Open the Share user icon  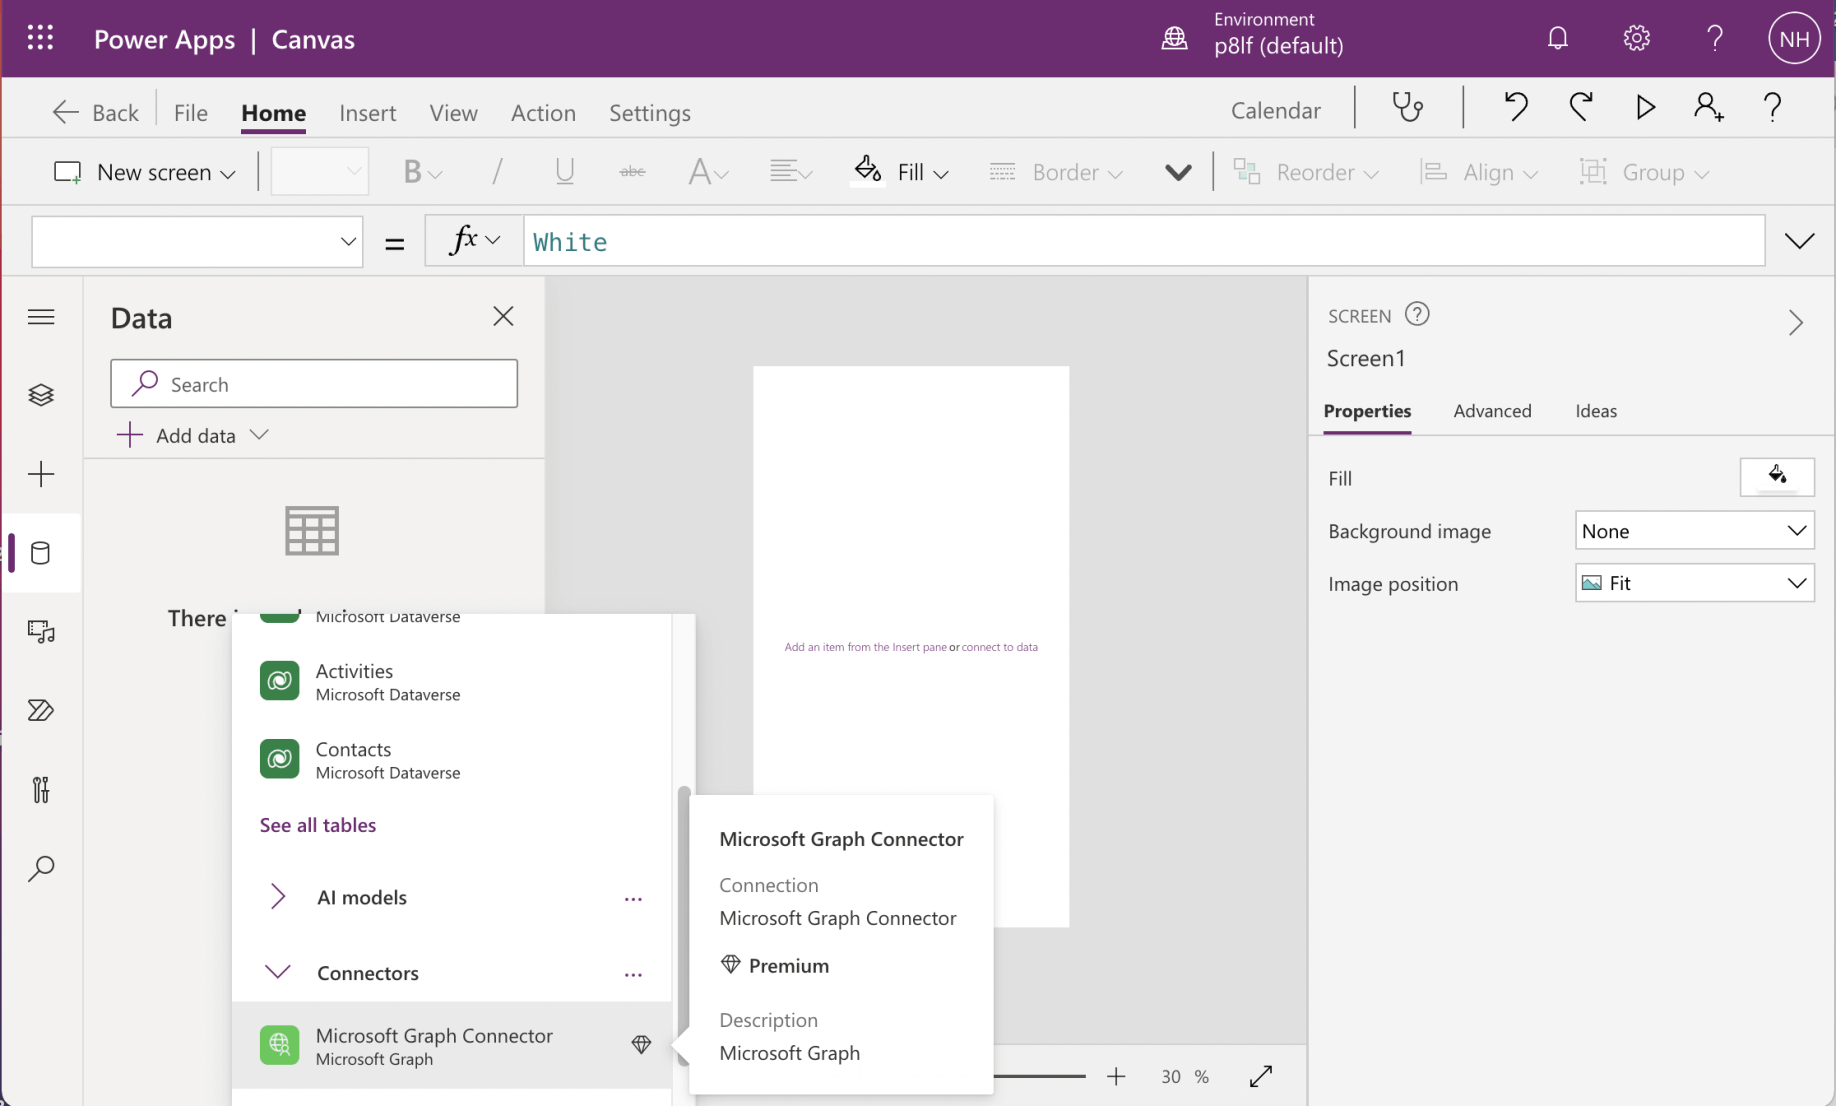pyautogui.click(x=1708, y=108)
